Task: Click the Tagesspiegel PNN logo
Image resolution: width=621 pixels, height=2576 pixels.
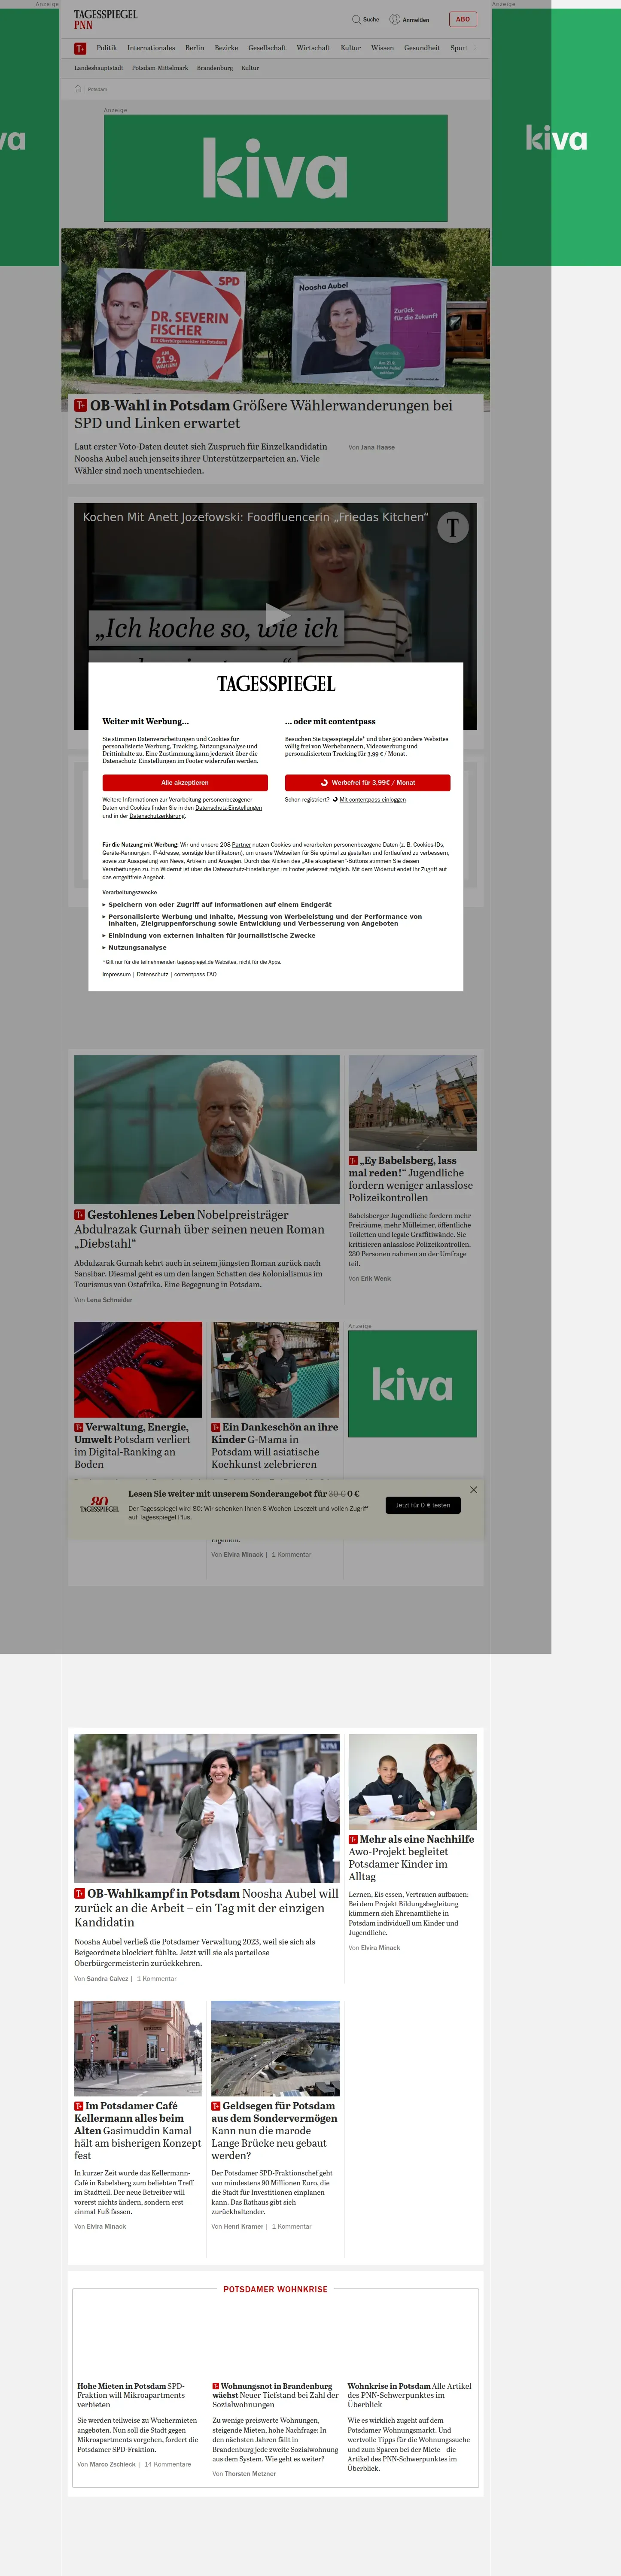Action: (x=106, y=19)
